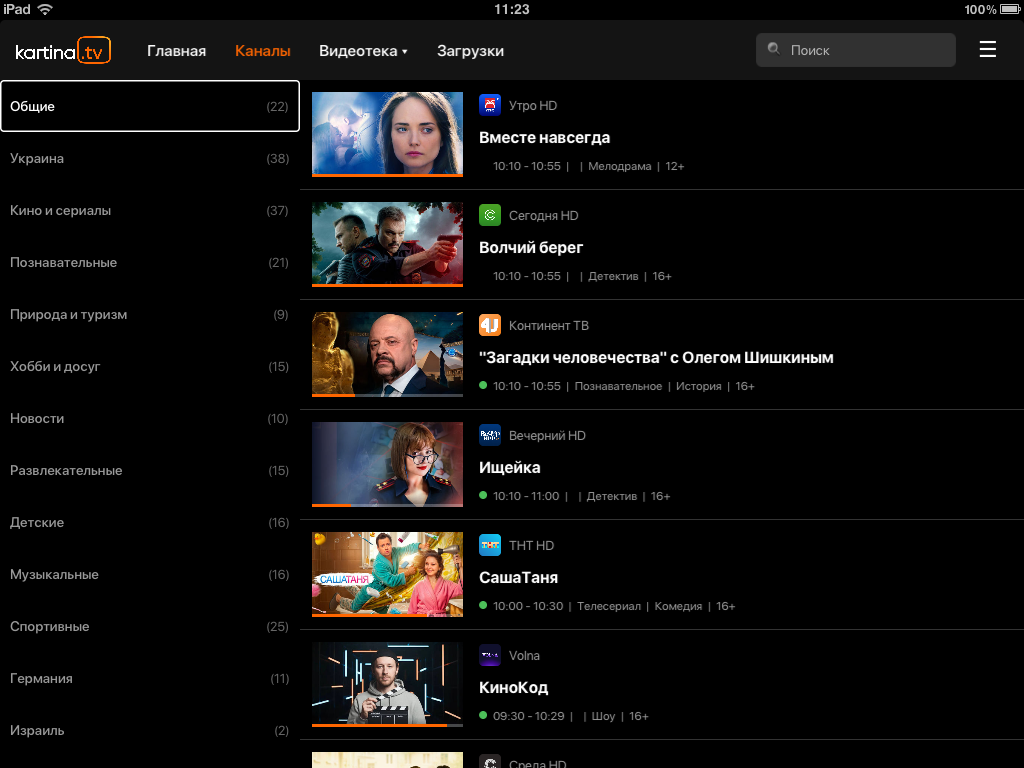
Task: Select the Спортивные category
Action: click(x=150, y=626)
